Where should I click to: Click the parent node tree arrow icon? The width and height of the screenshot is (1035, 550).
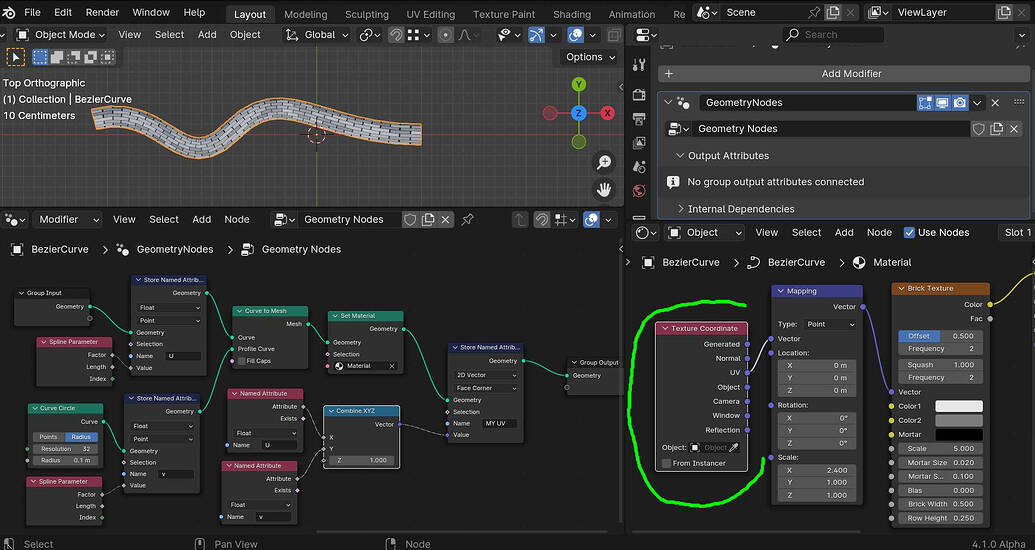tap(520, 219)
